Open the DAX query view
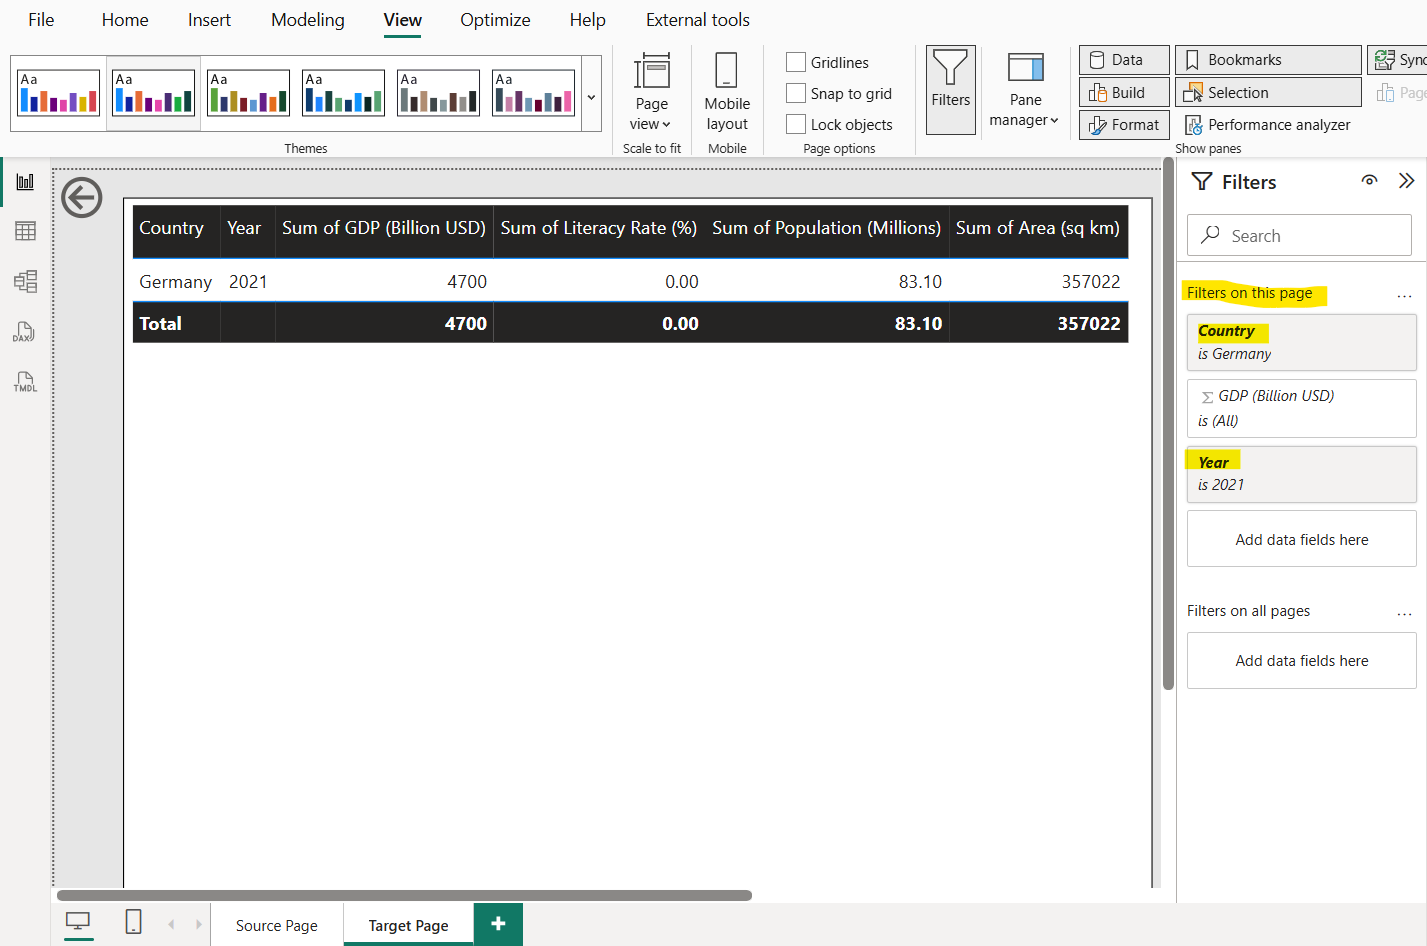The height and width of the screenshot is (946, 1427). click(x=25, y=332)
